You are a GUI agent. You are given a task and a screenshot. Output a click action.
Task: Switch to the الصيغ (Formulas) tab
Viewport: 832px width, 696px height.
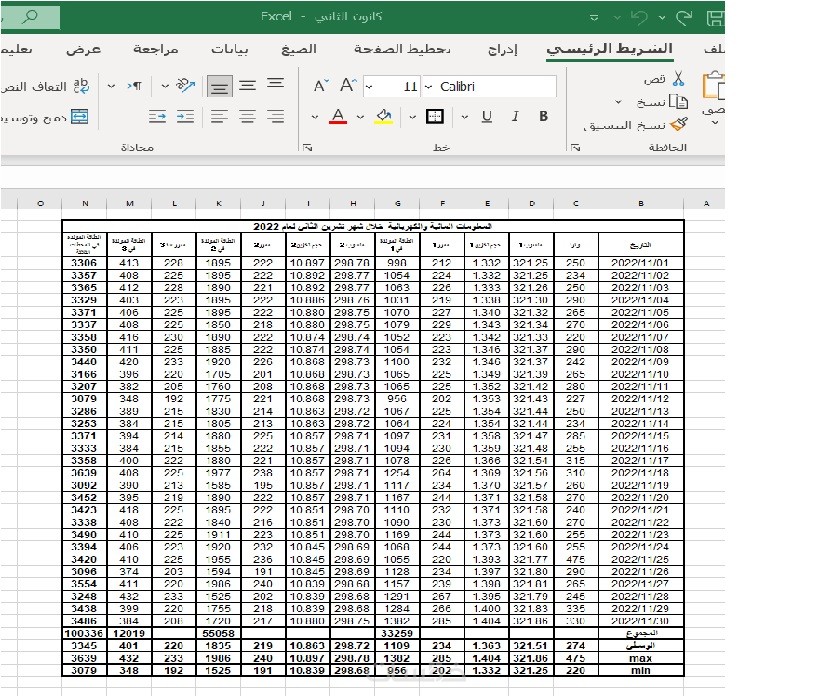(x=299, y=49)
